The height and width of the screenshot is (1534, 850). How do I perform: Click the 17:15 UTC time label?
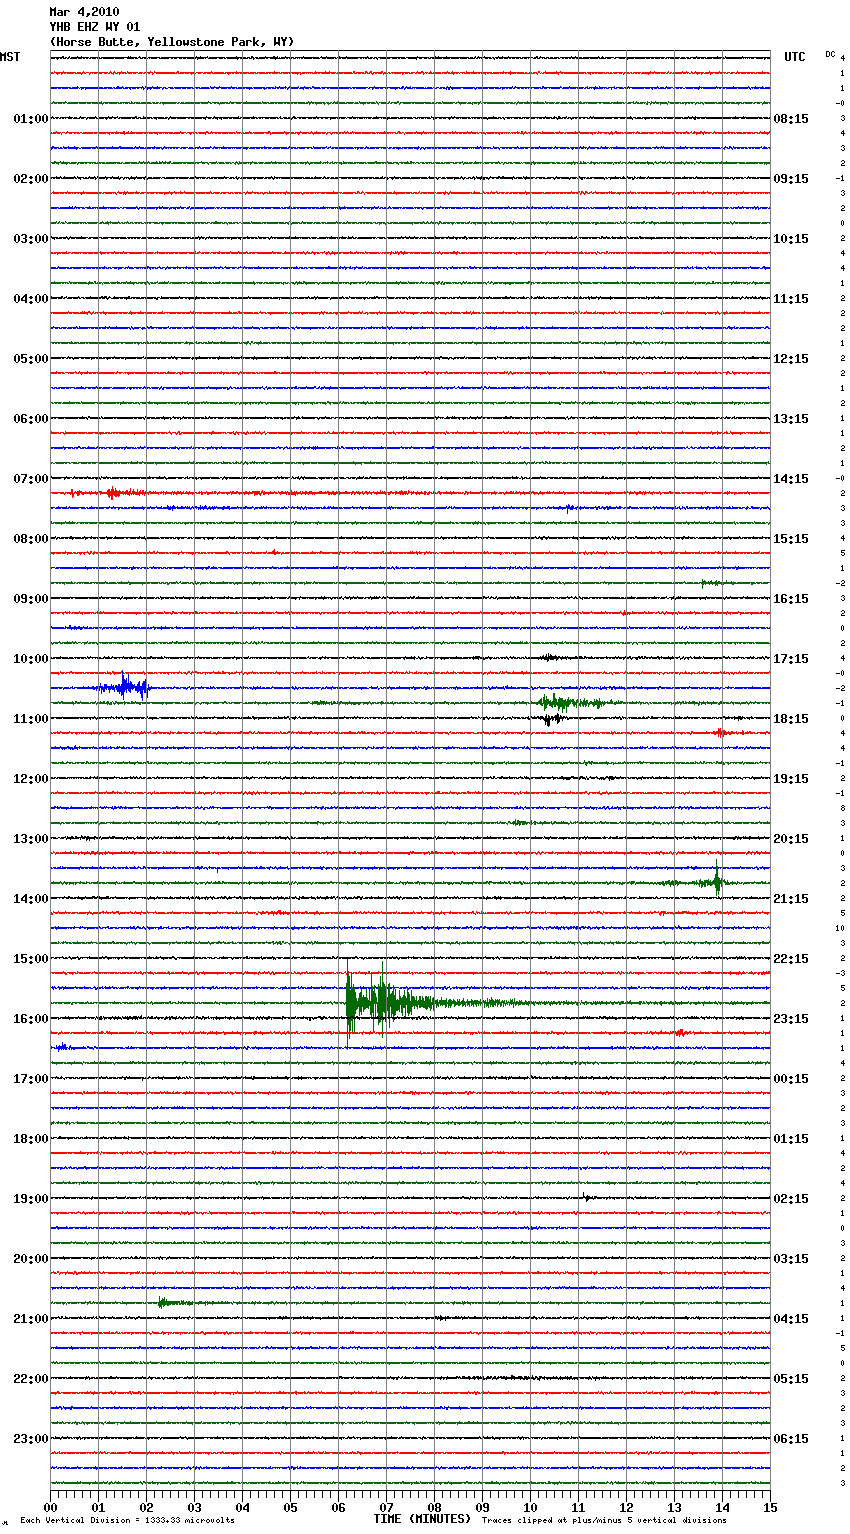point(791,659)
